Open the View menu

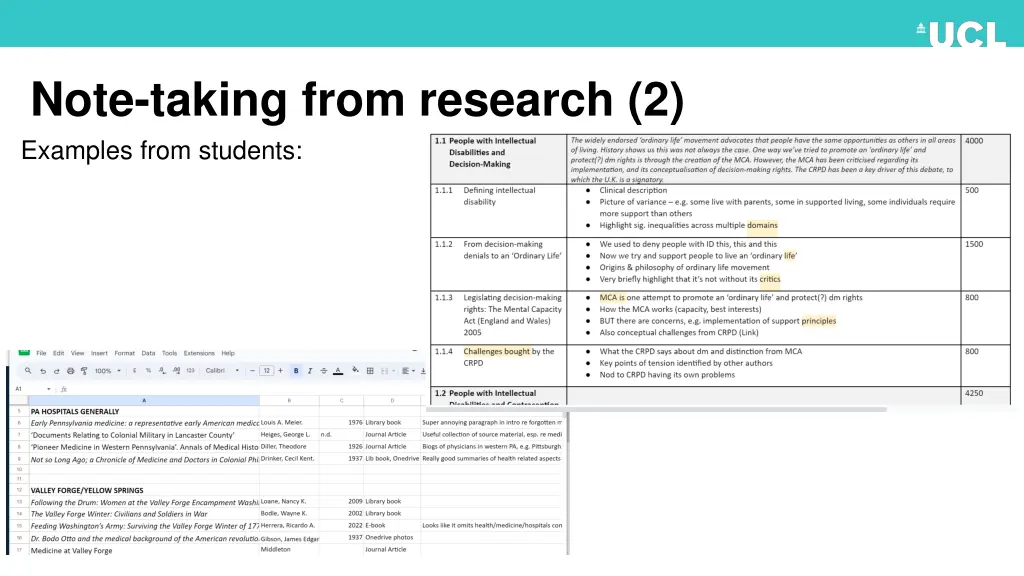78,353
